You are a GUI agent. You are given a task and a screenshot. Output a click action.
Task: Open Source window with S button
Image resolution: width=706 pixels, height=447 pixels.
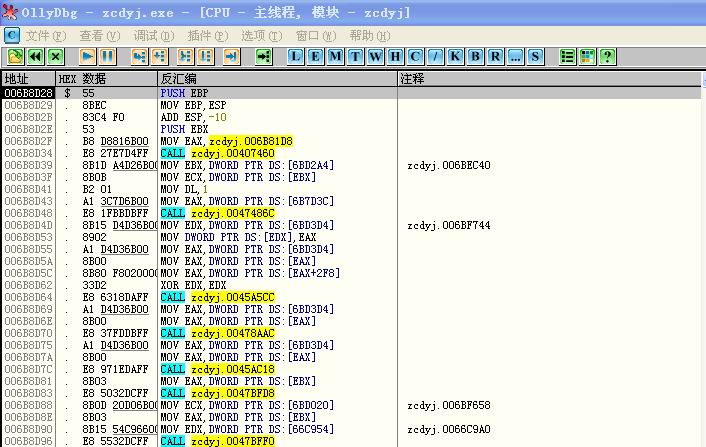pos(535,57)
